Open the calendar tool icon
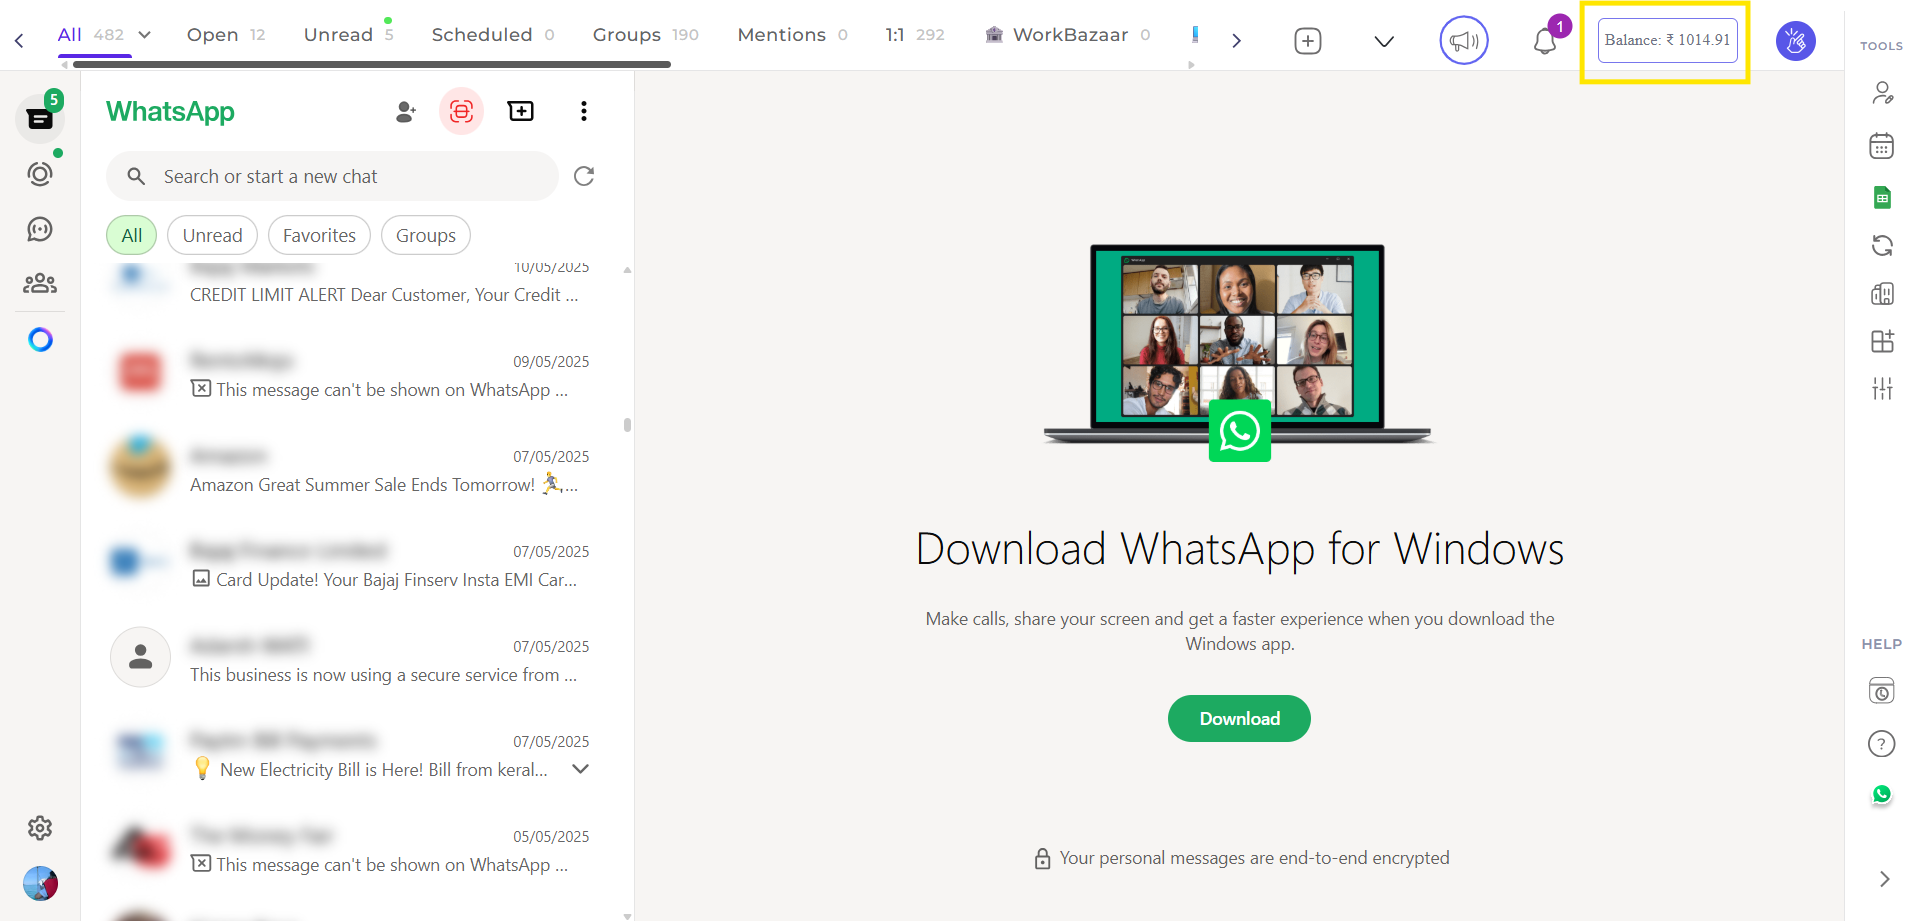 [x=1882, y=146]
